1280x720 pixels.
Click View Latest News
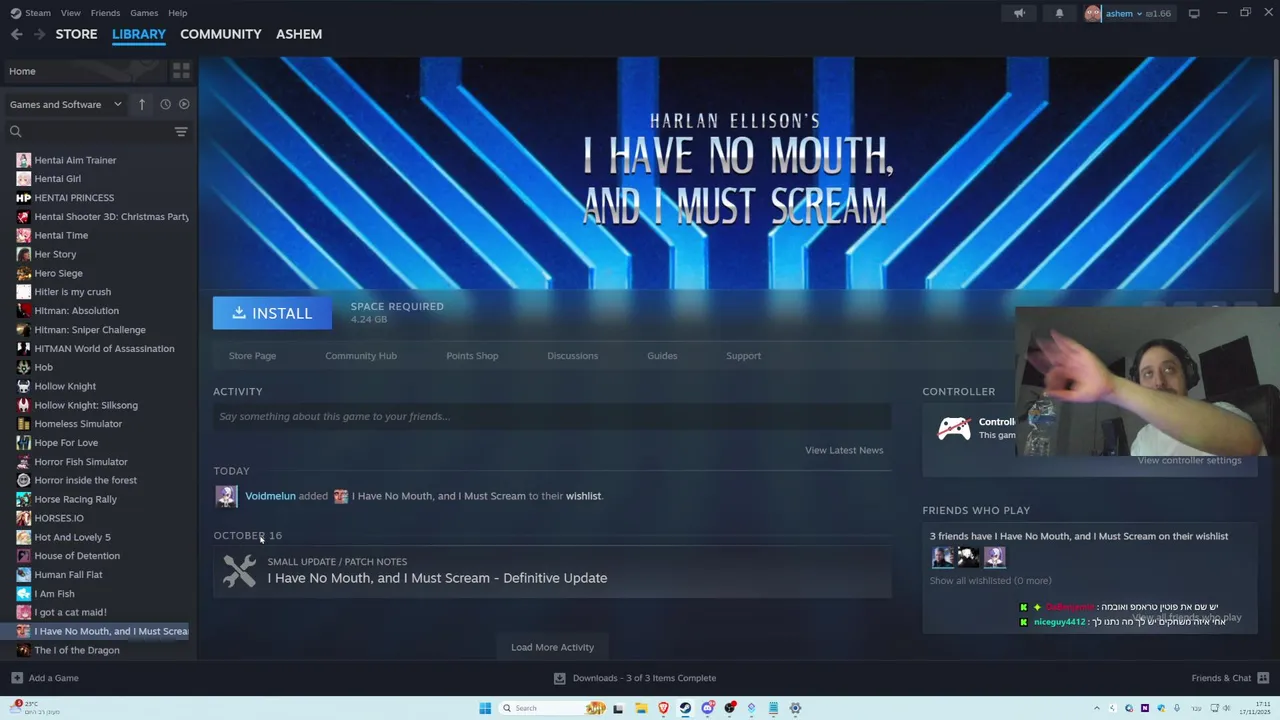tap(844, 450)
